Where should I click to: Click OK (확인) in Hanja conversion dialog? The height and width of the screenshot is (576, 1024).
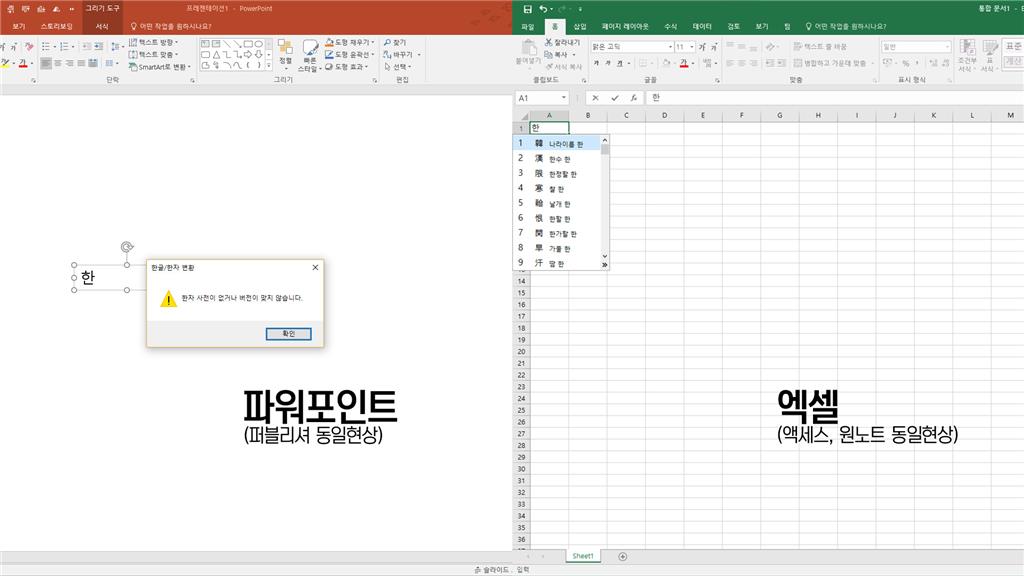click(289, 334)
